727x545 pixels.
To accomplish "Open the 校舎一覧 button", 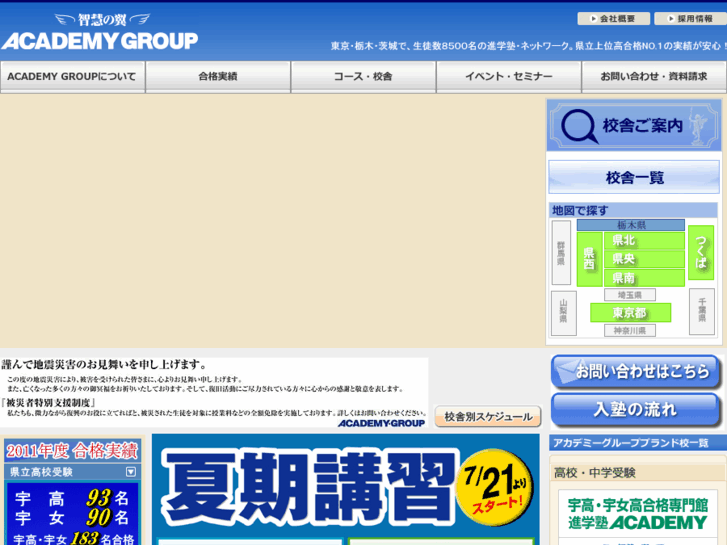I will (634, 177).
